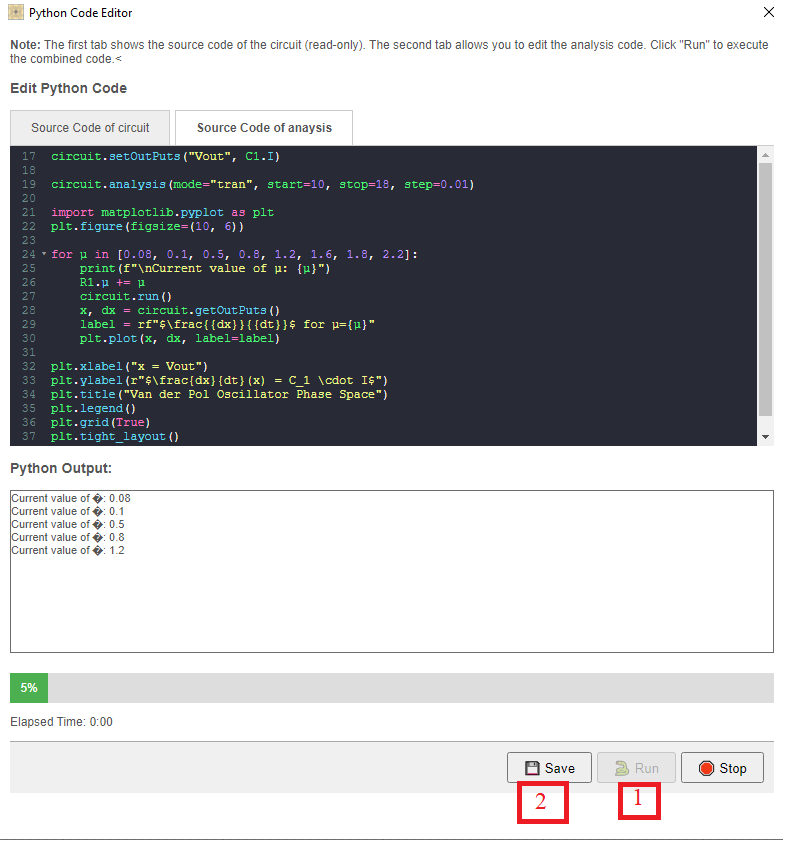The width and height of the screenshot is (792, 841).
Task: Click the plt.xlabel line
Action: tap(129, 366)
